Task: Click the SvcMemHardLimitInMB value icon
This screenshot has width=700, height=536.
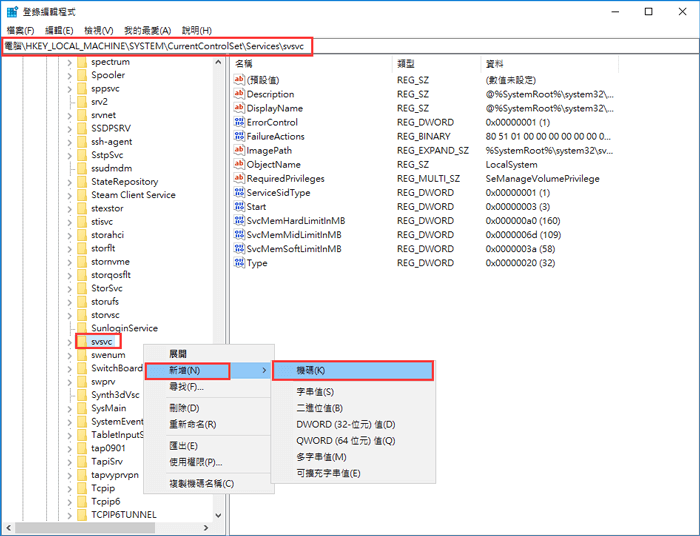Action: pyautogui.click(x=239, y=220)
